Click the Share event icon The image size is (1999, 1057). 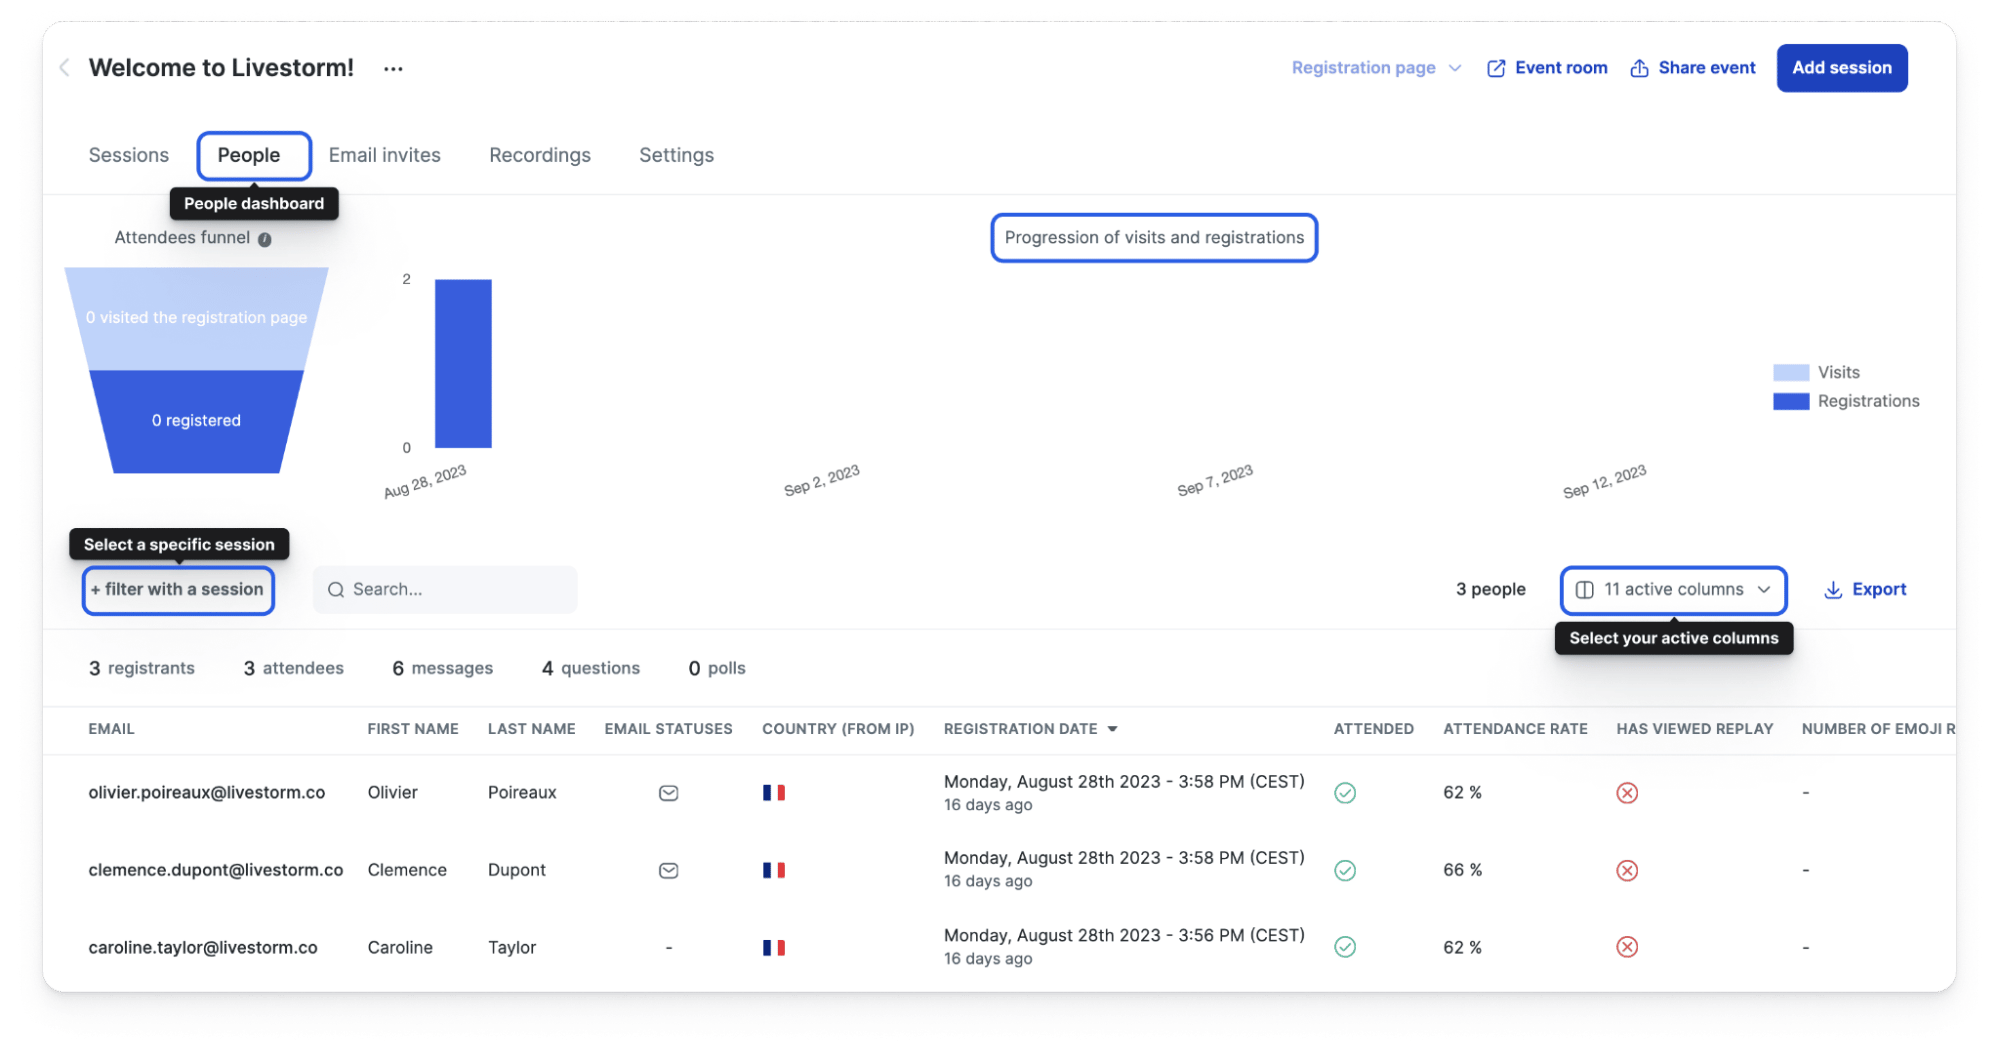click(x=1639, y=67)
